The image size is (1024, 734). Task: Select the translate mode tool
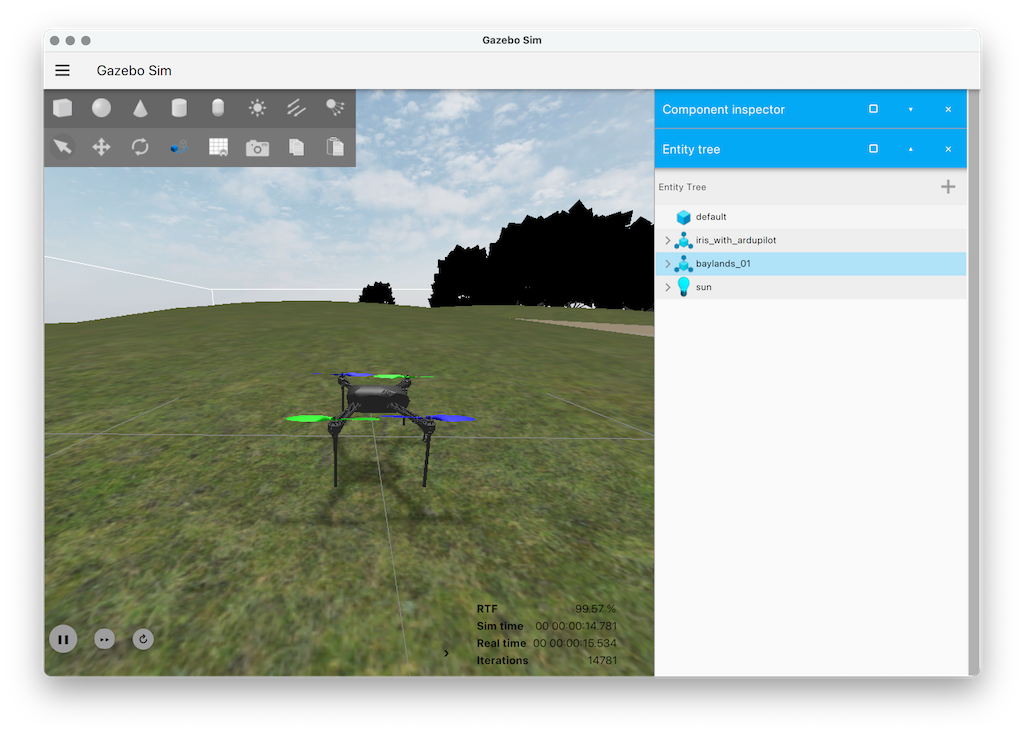point(101,146)
